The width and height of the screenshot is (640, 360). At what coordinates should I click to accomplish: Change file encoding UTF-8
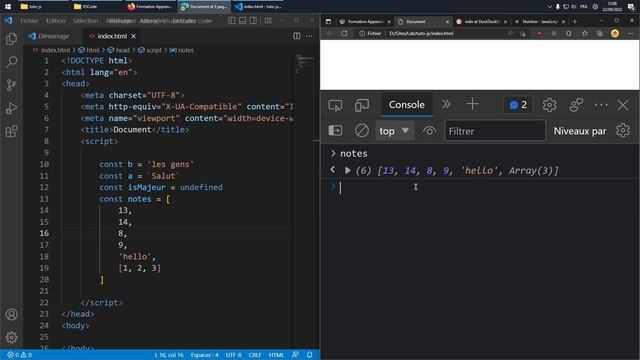pyautogui.click(x=233, y=355)
